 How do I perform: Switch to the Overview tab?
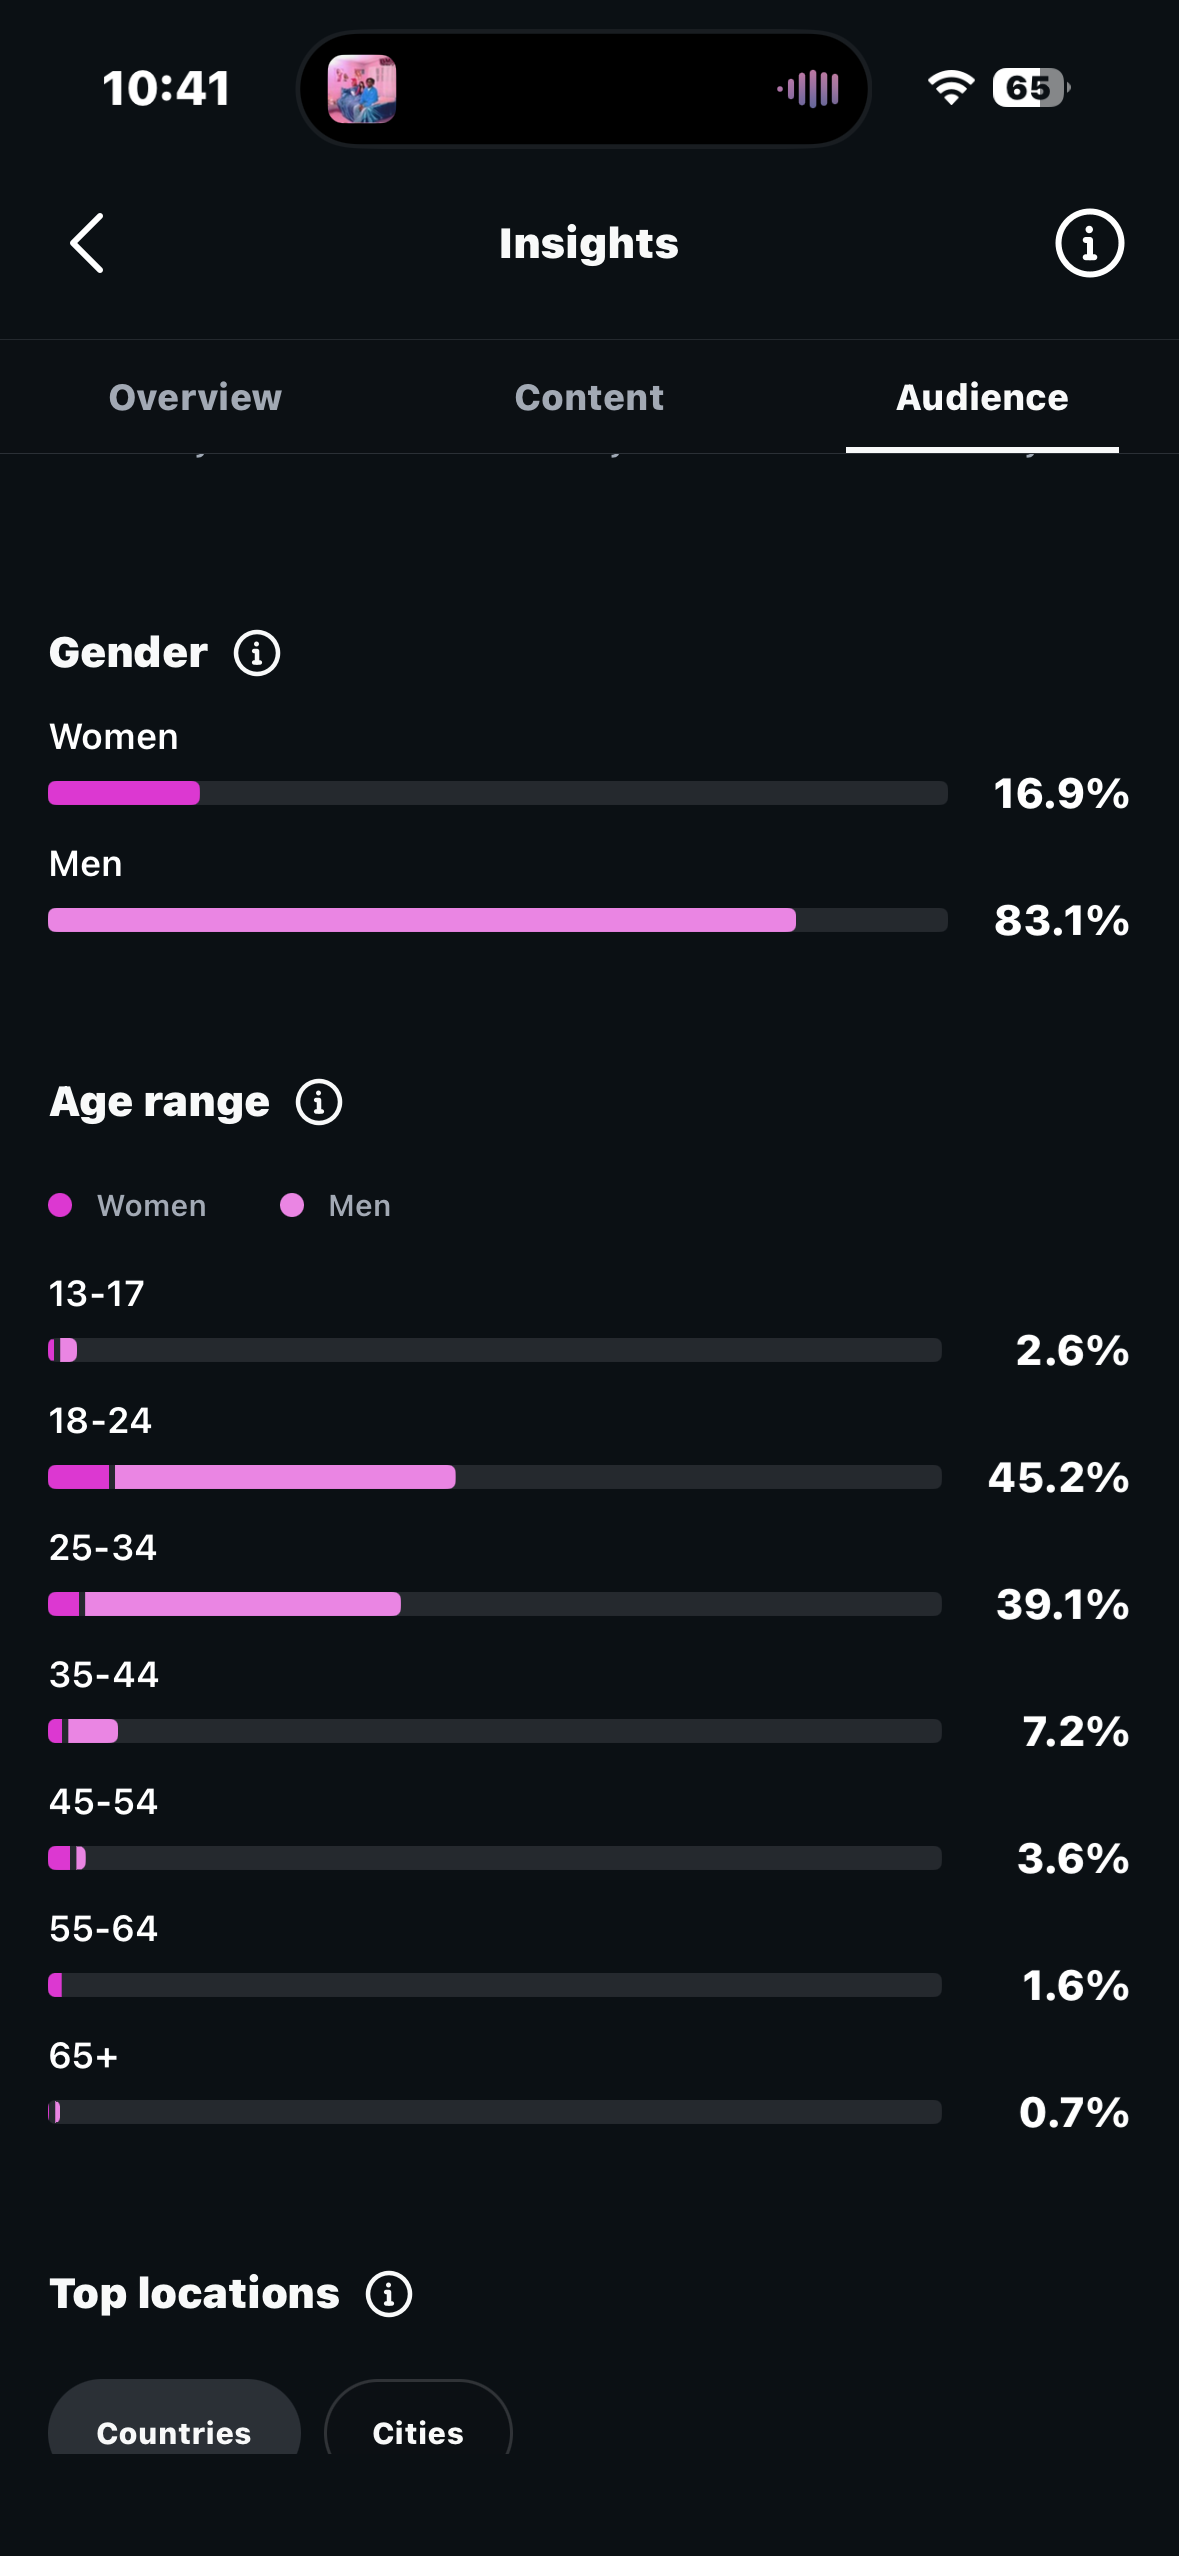pyautogui.click(x=195, y=397)
